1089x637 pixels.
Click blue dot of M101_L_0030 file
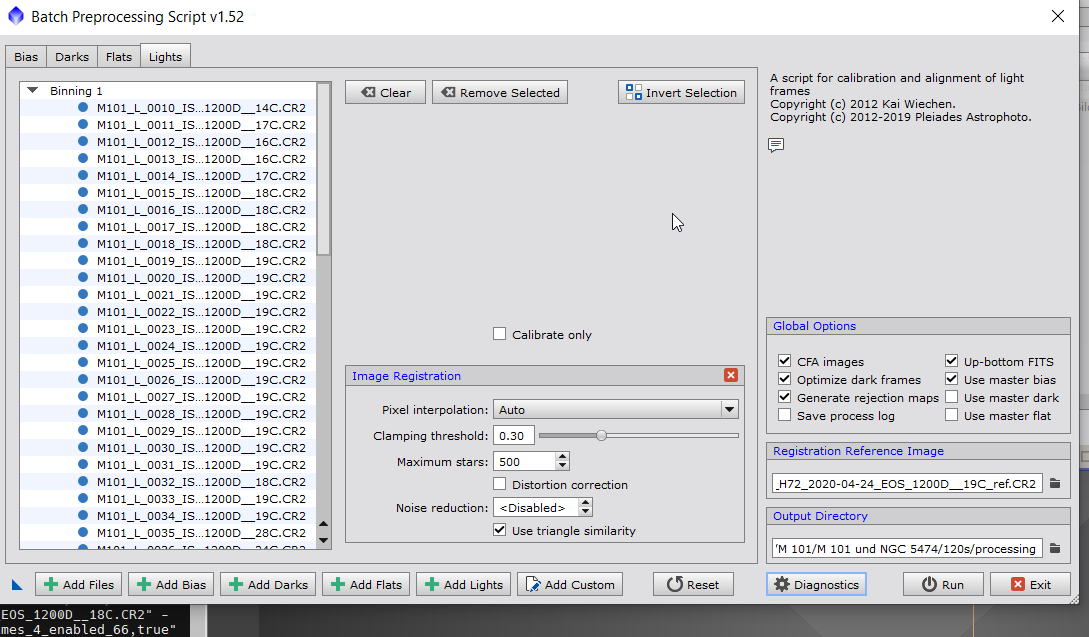click(83, 447)
